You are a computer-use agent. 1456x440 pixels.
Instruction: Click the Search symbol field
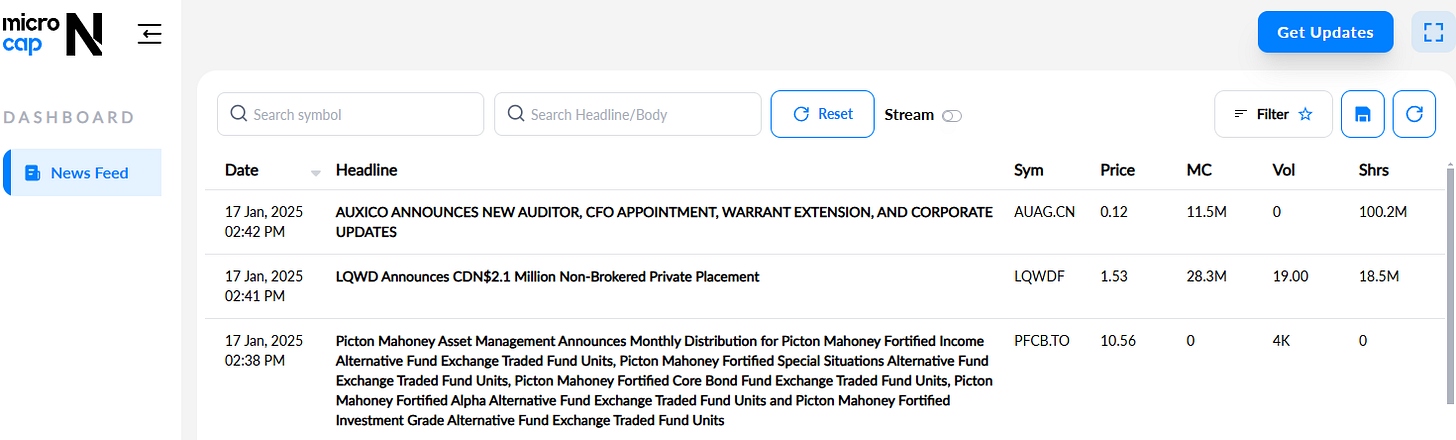pos(350,114)
